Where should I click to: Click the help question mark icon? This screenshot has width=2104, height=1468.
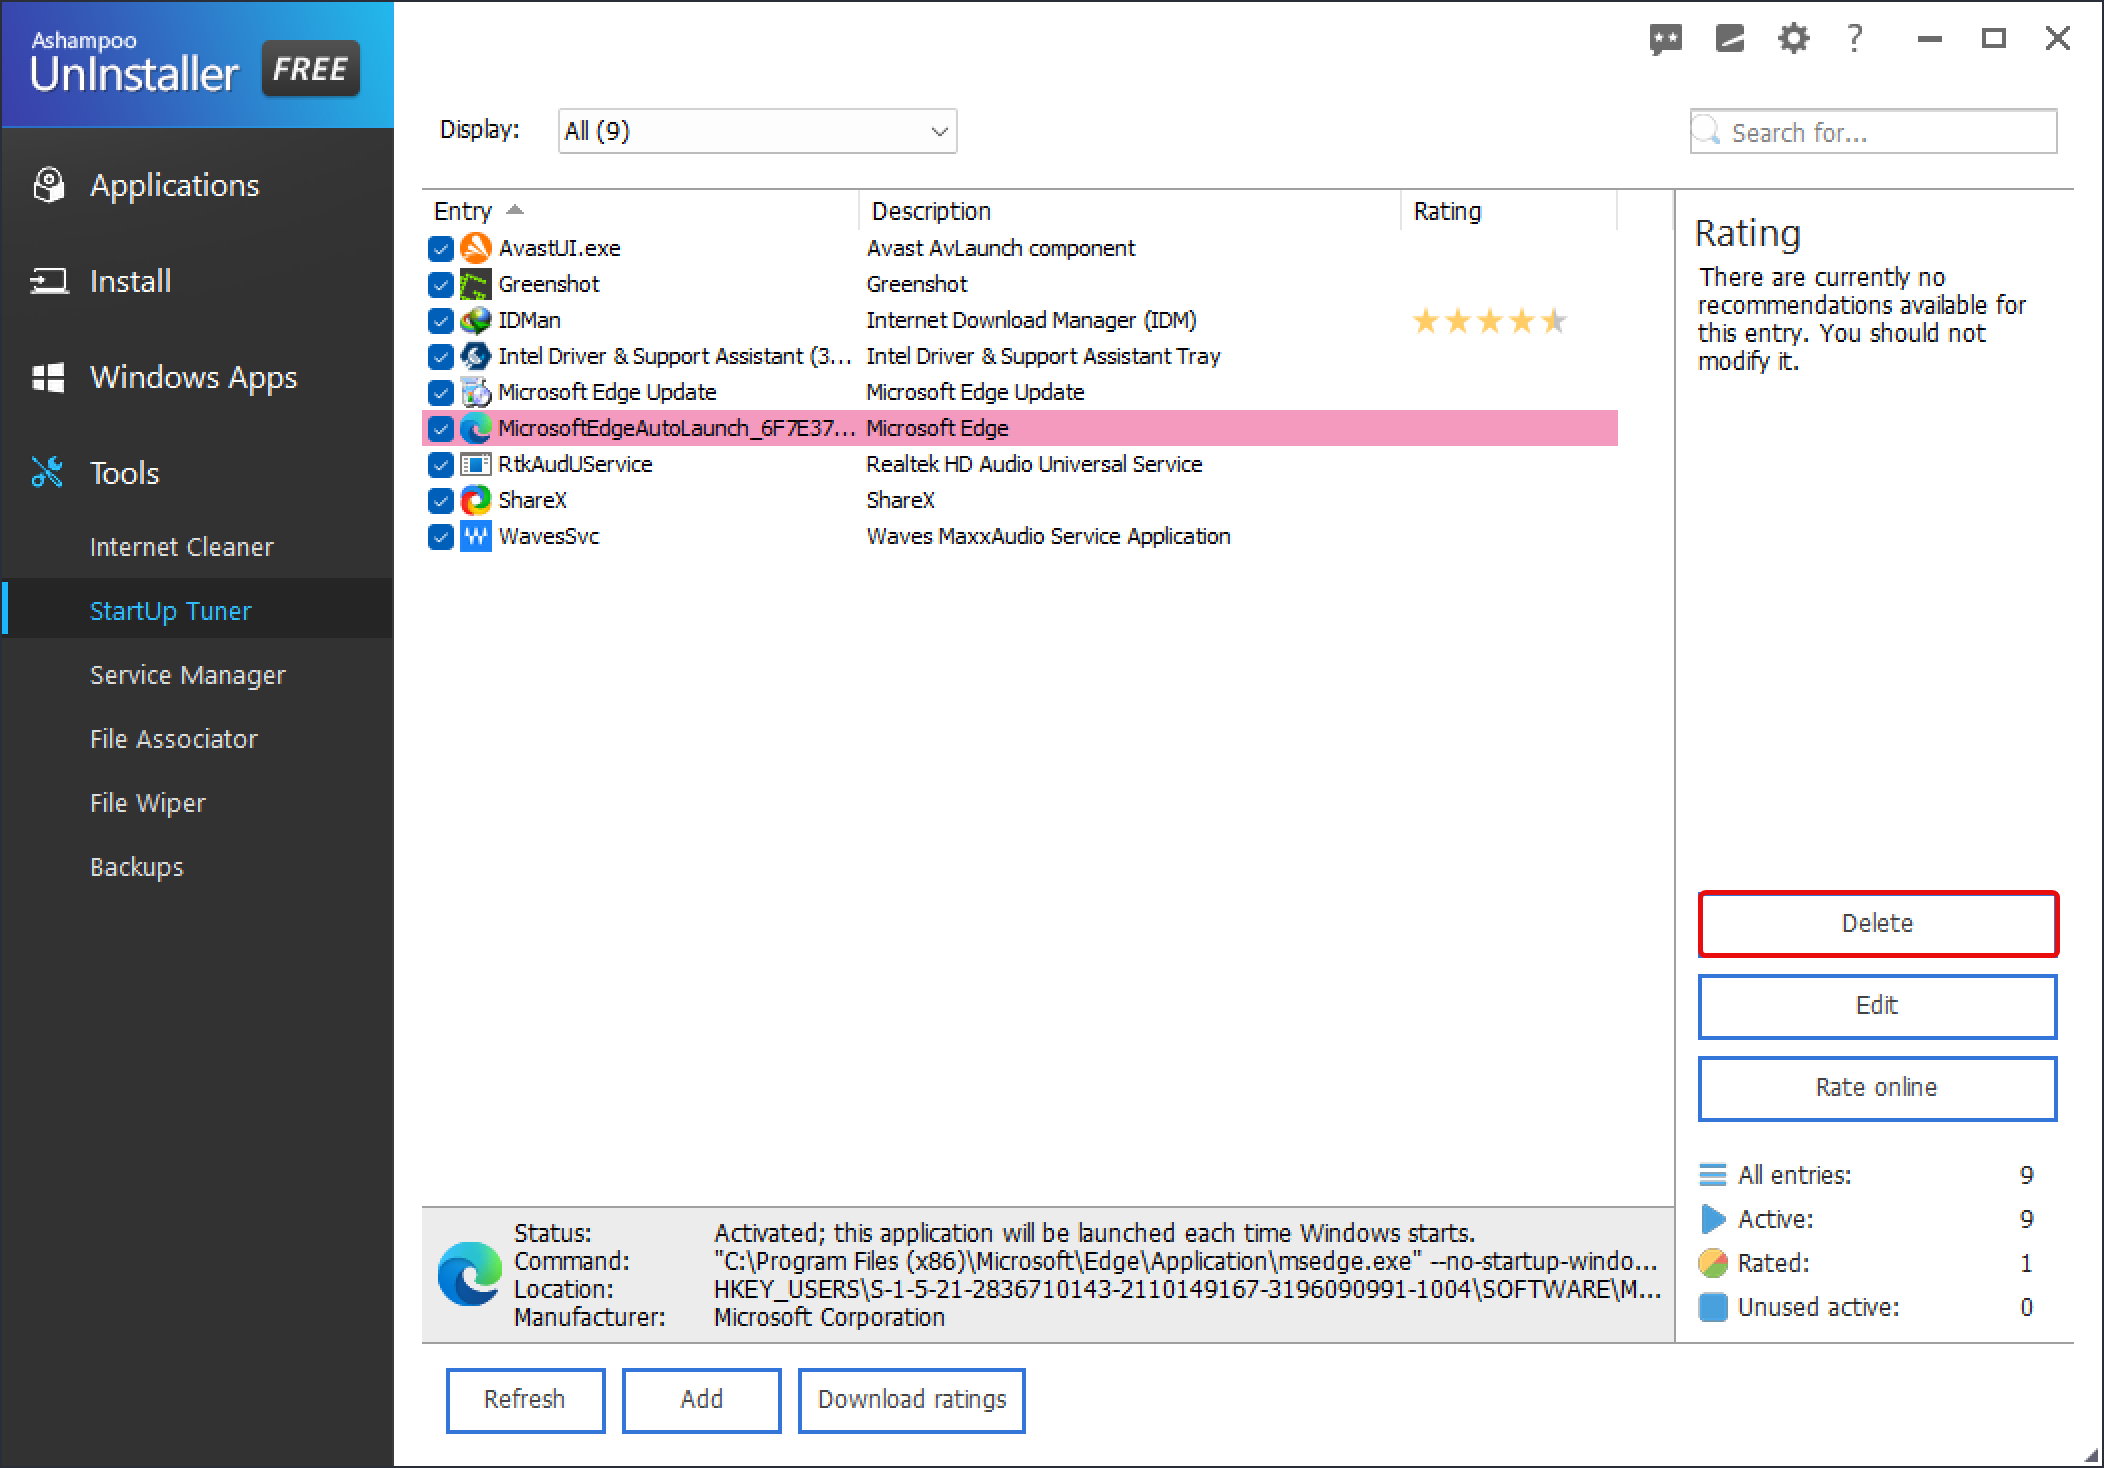tap(1855, 39)
